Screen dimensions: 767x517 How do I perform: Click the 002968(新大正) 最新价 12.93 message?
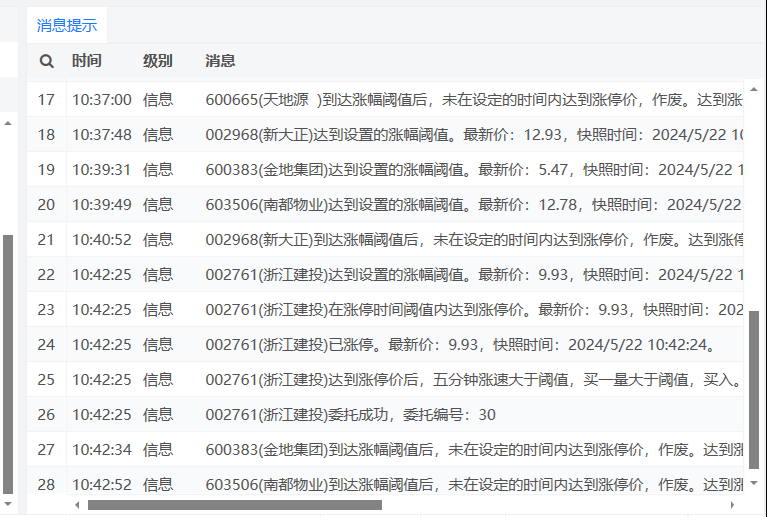coord(474,135)
